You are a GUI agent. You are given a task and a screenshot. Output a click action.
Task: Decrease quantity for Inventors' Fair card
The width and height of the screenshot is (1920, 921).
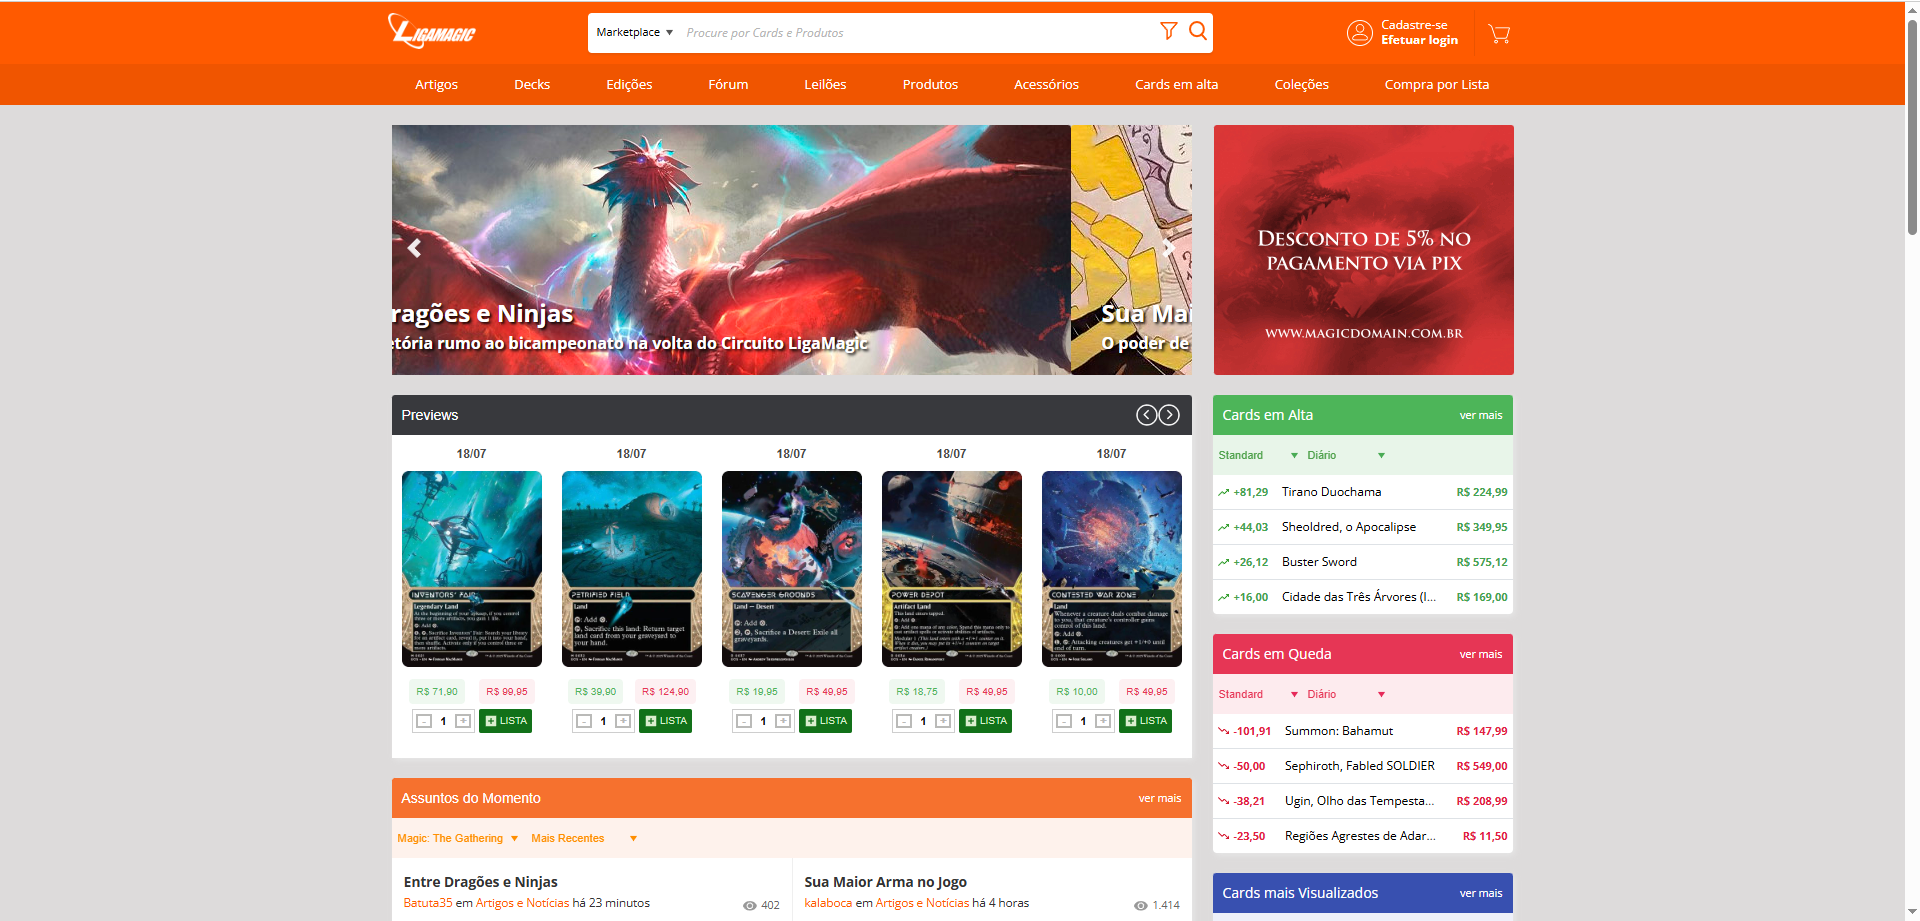(424, 721)
